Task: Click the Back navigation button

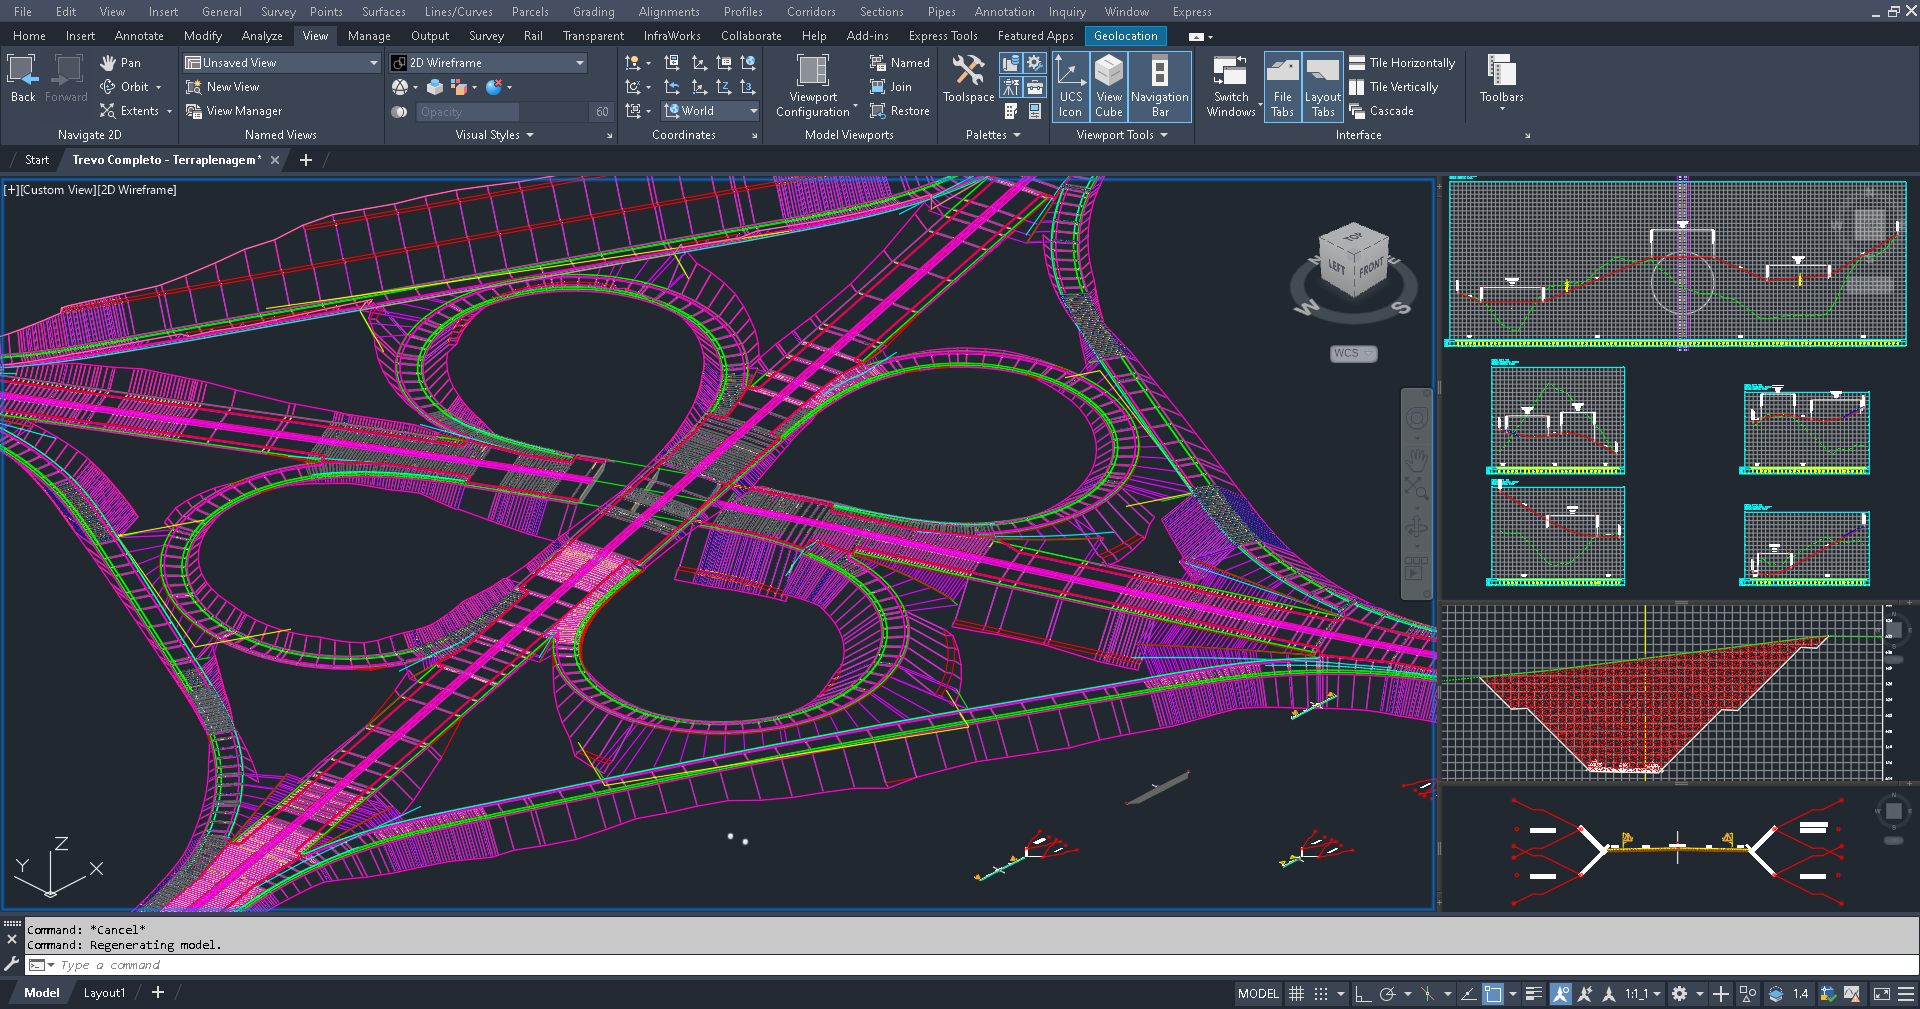Action: [x=21, y=75]
